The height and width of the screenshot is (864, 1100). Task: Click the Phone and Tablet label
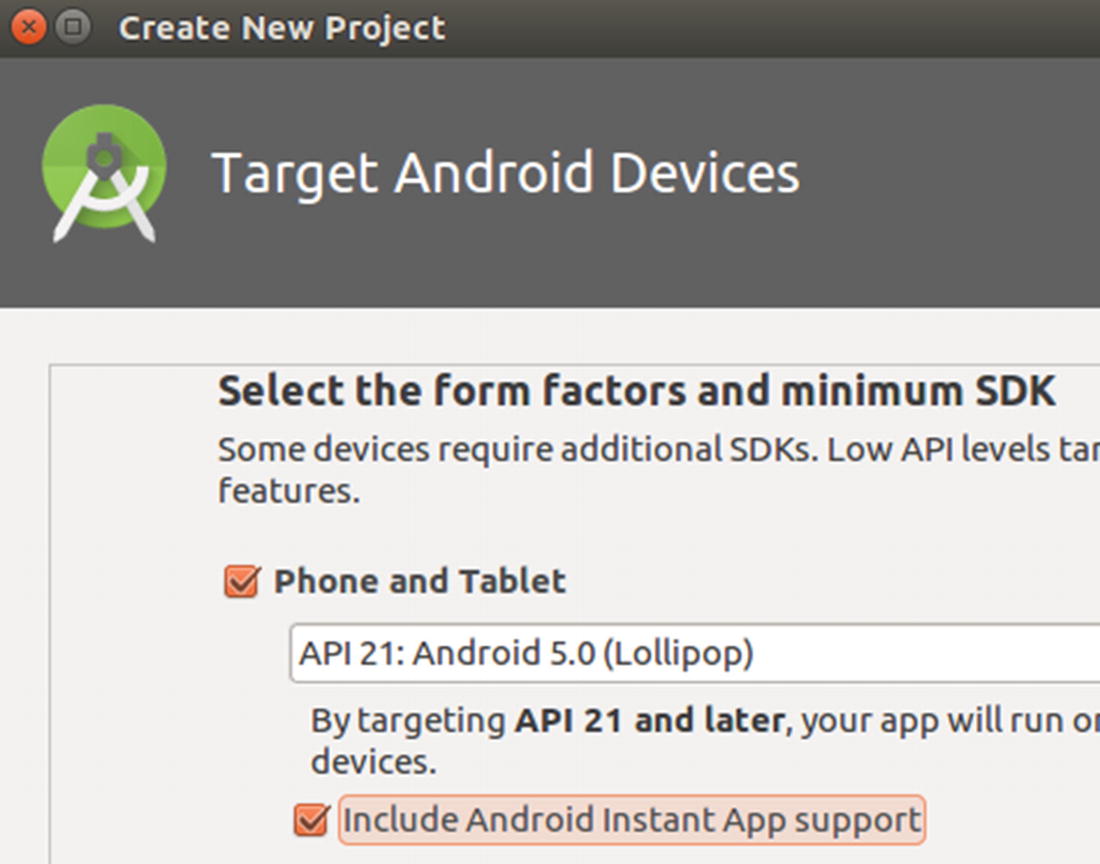pos(420,581)
